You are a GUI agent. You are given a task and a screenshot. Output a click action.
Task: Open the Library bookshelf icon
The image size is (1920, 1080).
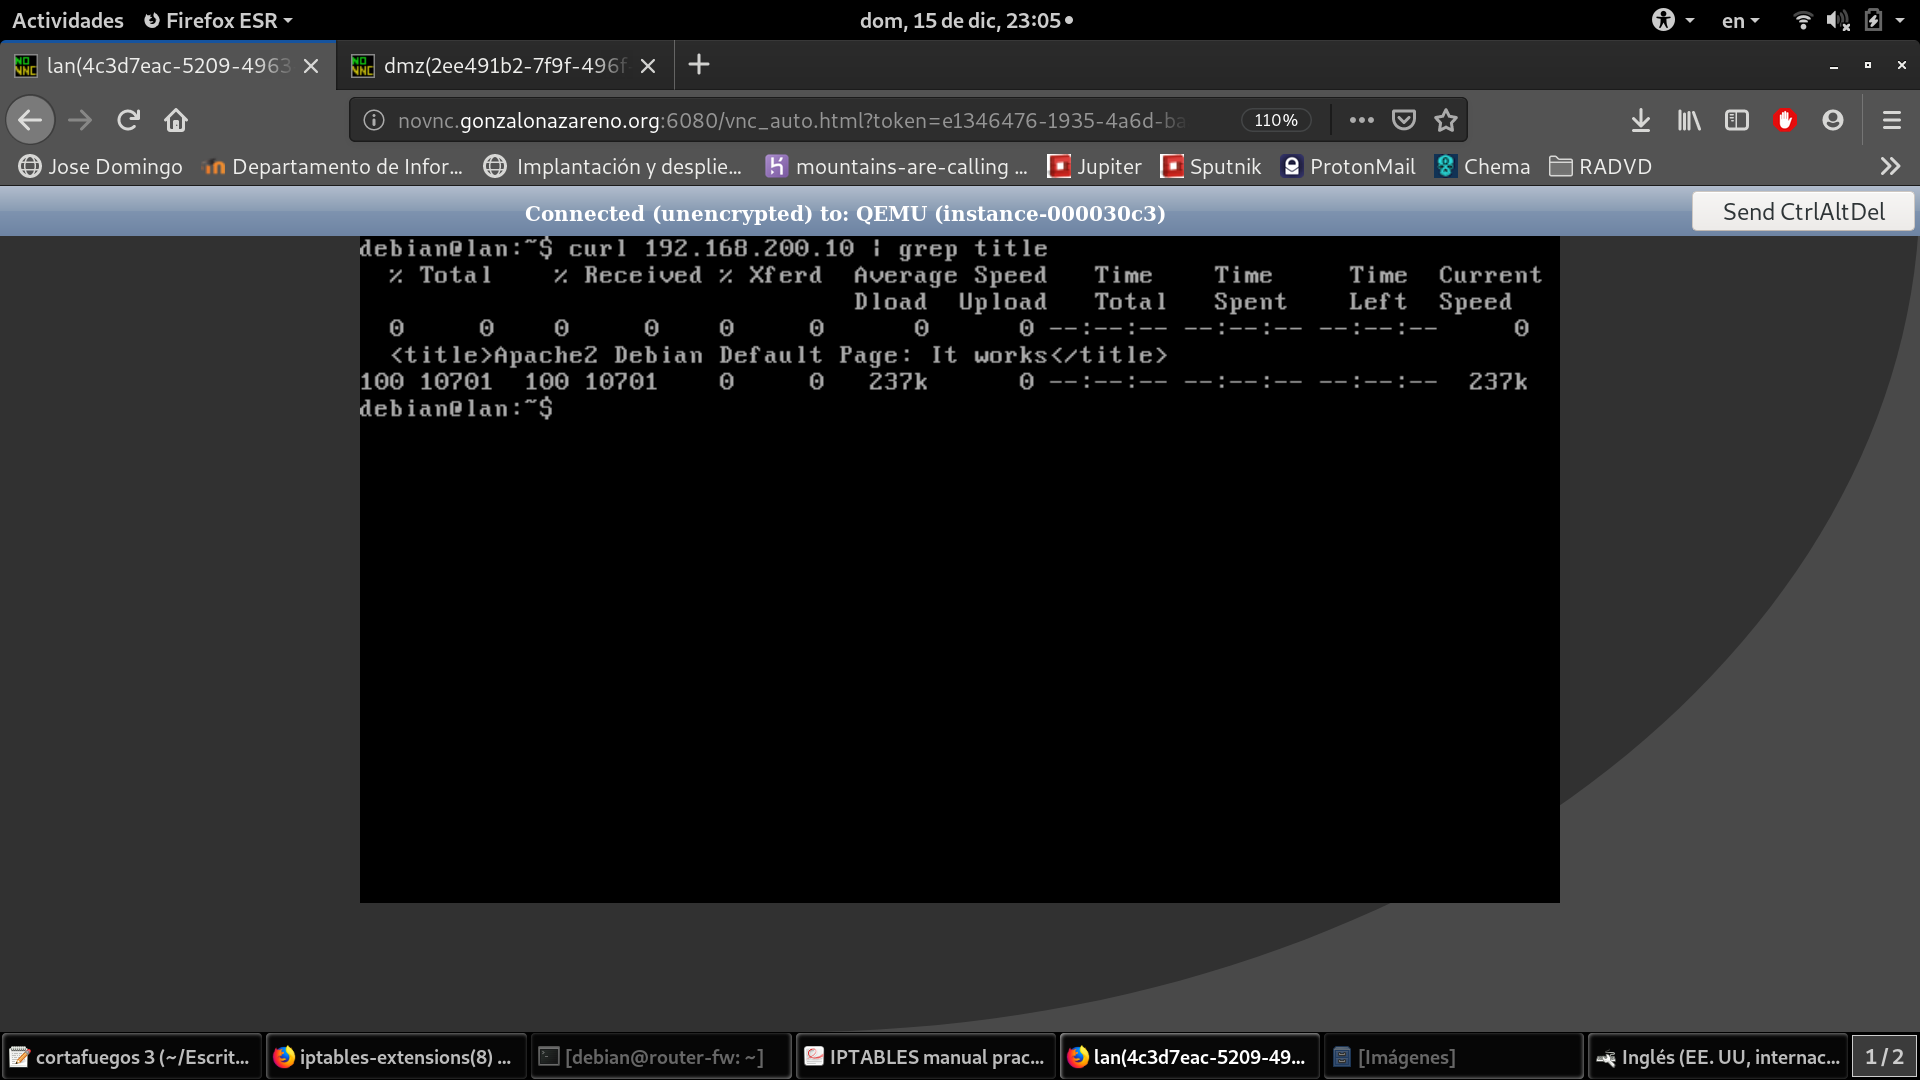click(1688, 120)
